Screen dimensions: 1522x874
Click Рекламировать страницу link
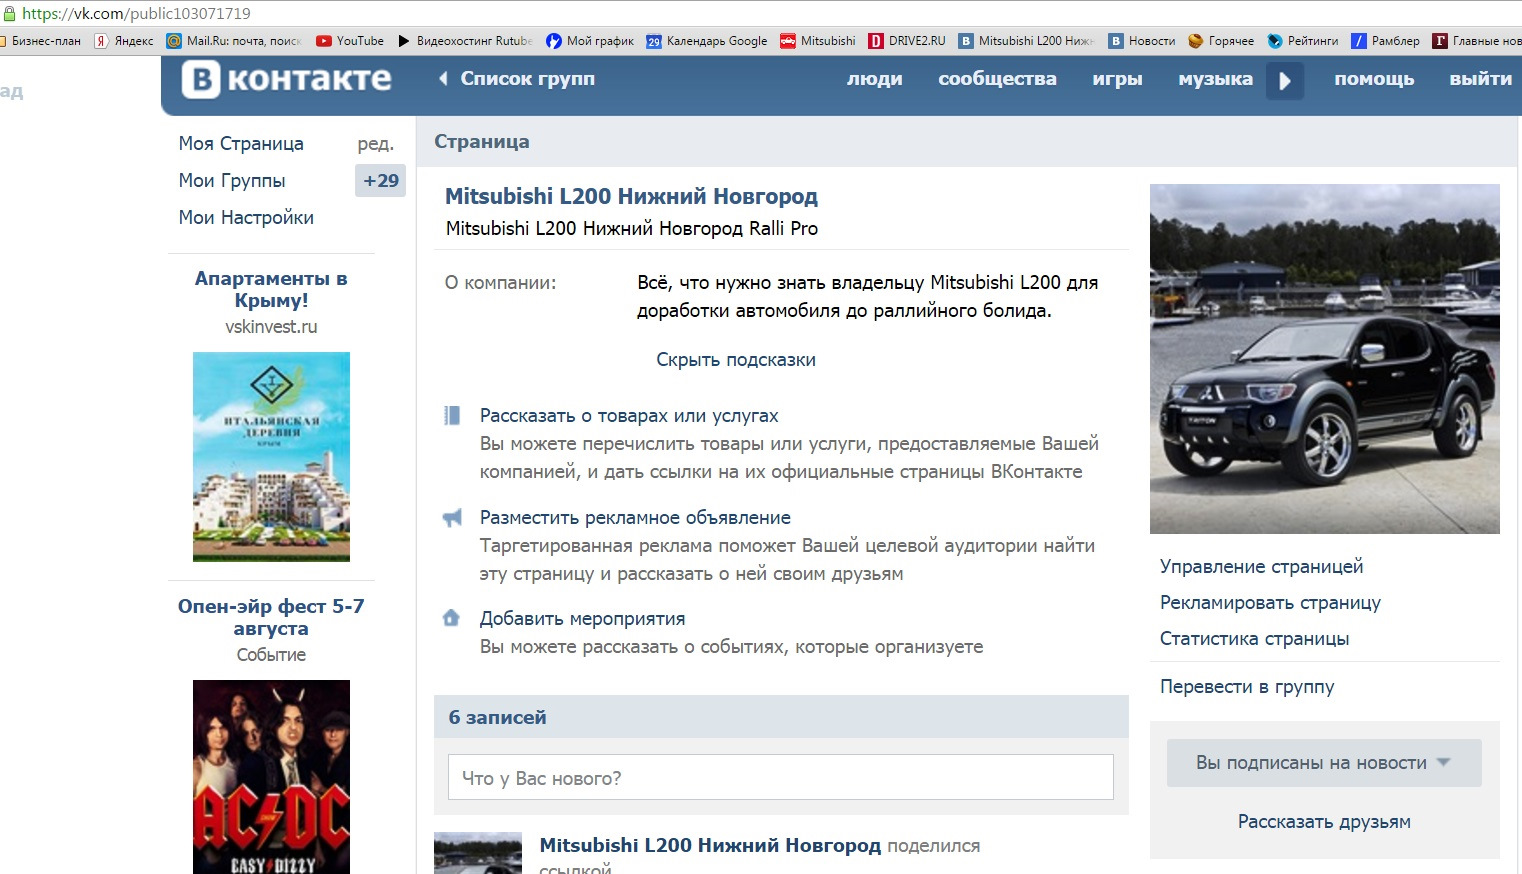tap(1270, 603)
